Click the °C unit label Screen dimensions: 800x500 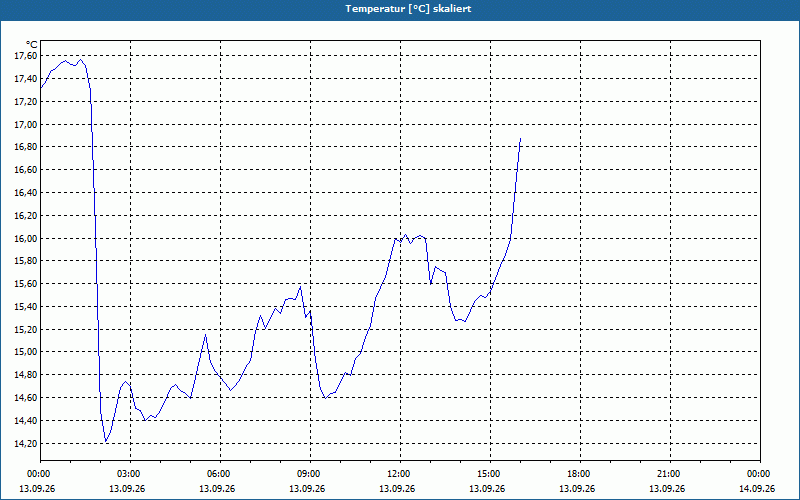32,45
